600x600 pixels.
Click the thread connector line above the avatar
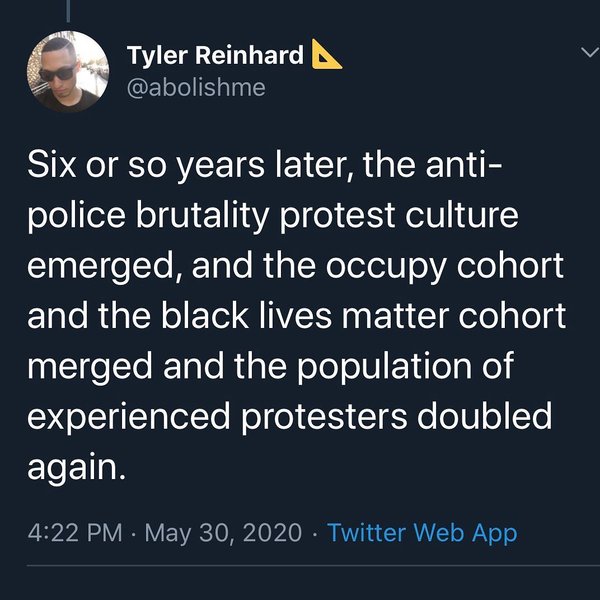click(67, 10)
